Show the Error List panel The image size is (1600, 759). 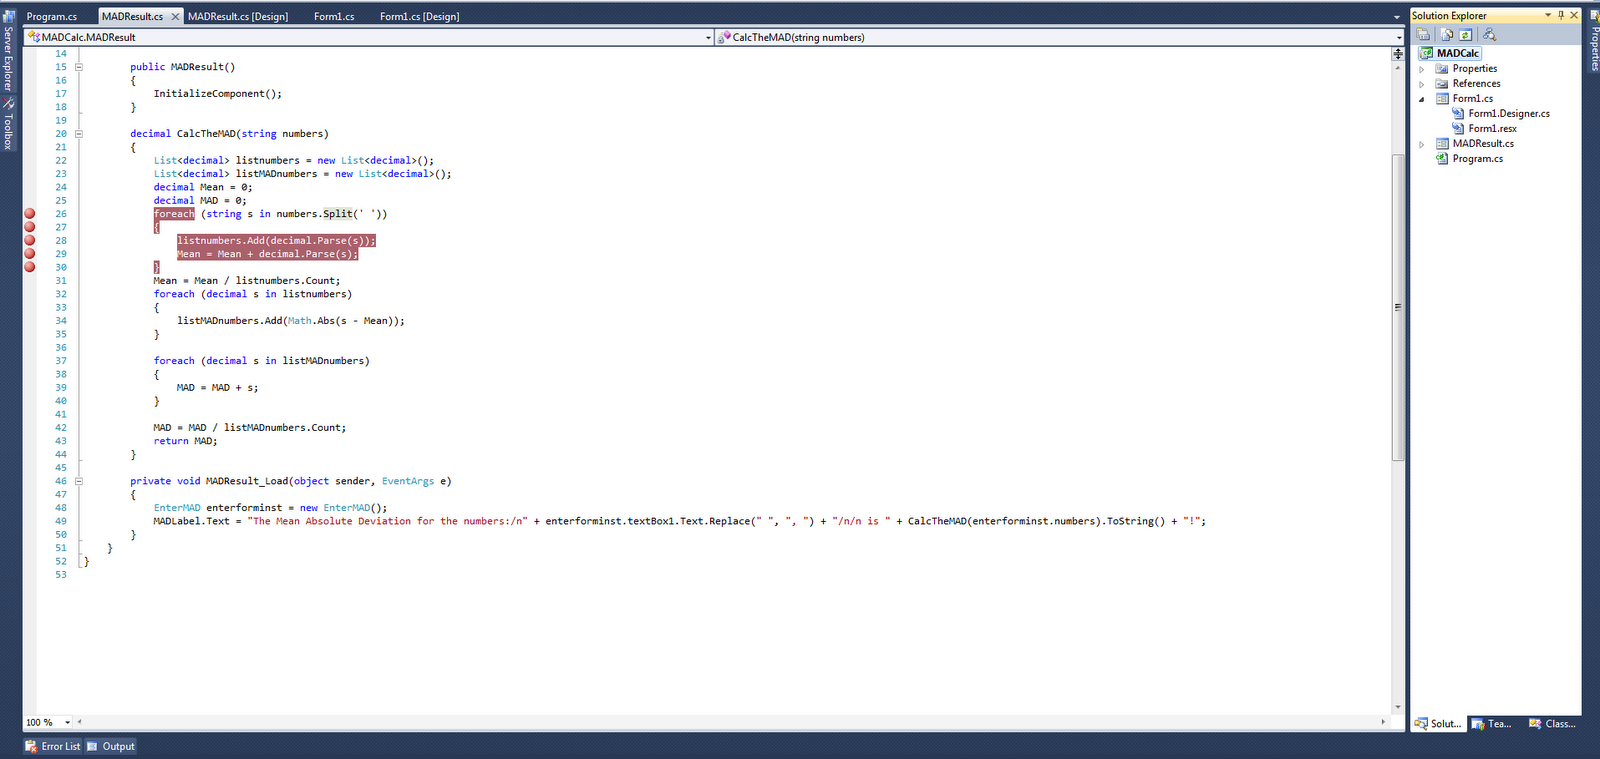[53, 746]
